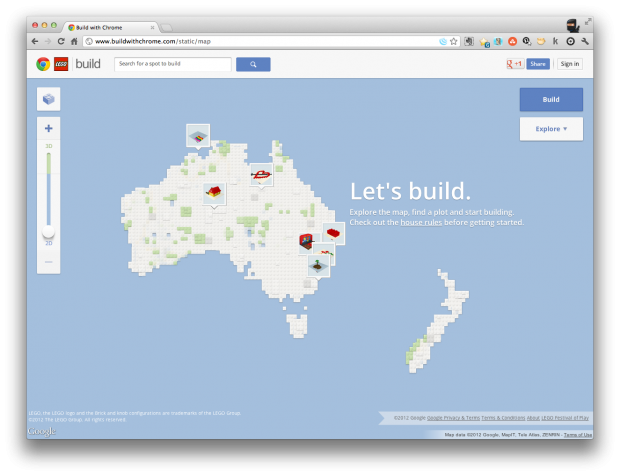Click the blue search magnifier button
The height and width of the screenshot is (476, 620).
point(253,64)
